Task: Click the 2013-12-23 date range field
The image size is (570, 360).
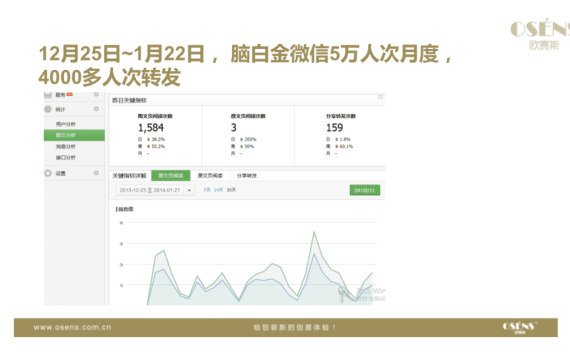Action: [150, 190]
